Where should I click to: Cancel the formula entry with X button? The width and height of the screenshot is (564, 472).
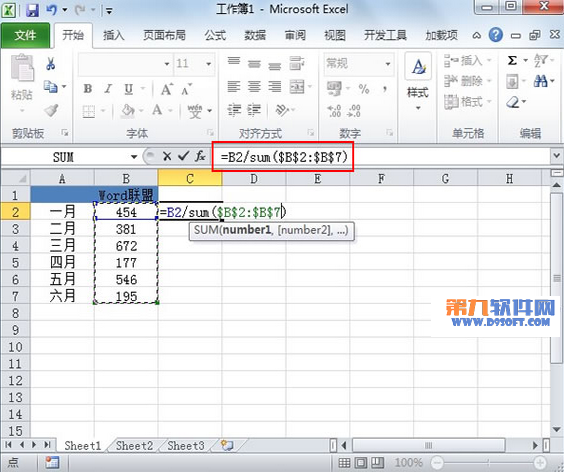point(167,156)
